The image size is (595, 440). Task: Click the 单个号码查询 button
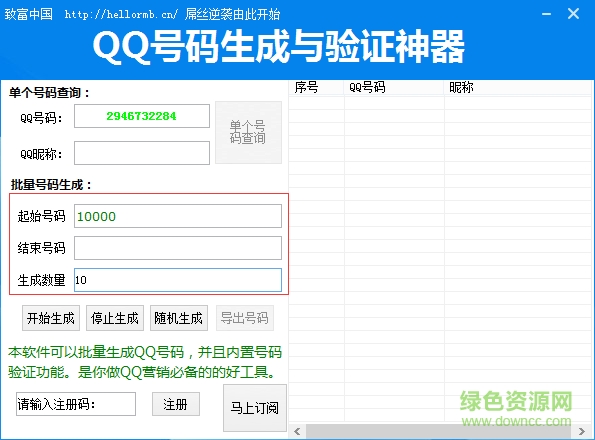pos(249,132)
